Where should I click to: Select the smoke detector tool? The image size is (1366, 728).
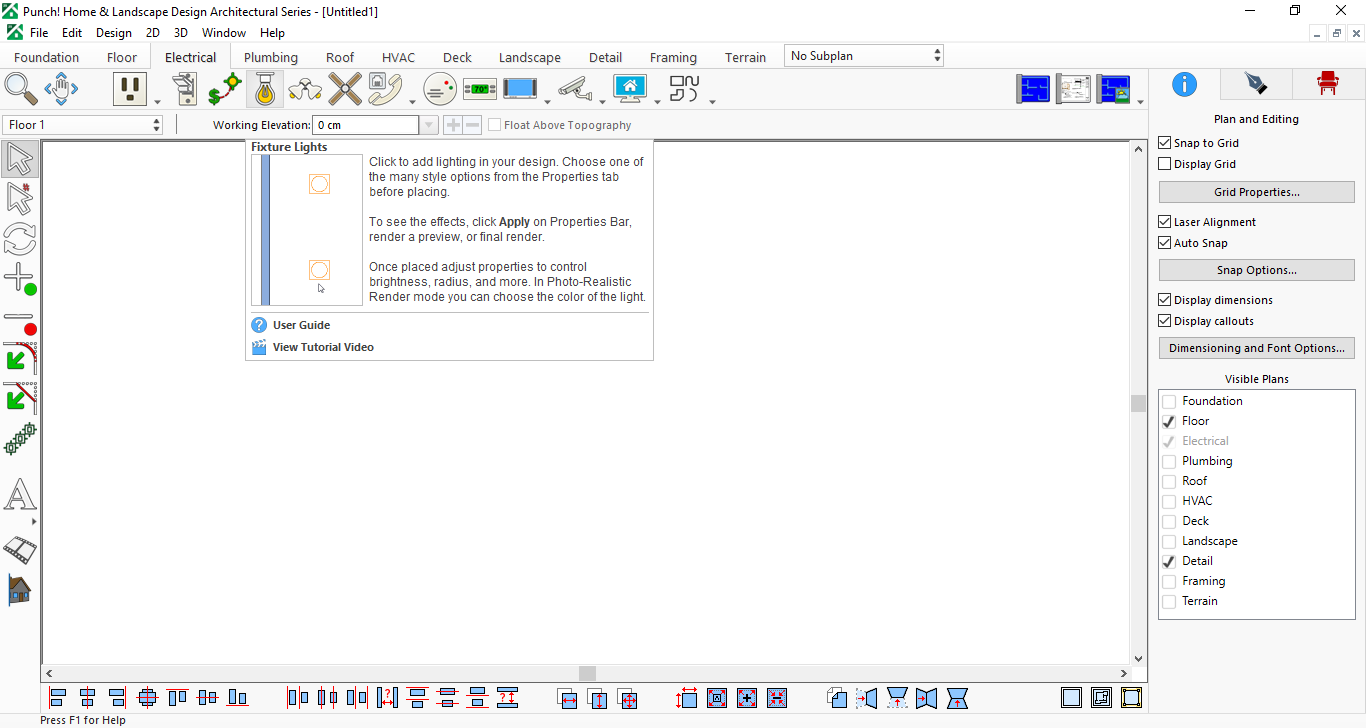coord(440,89)
